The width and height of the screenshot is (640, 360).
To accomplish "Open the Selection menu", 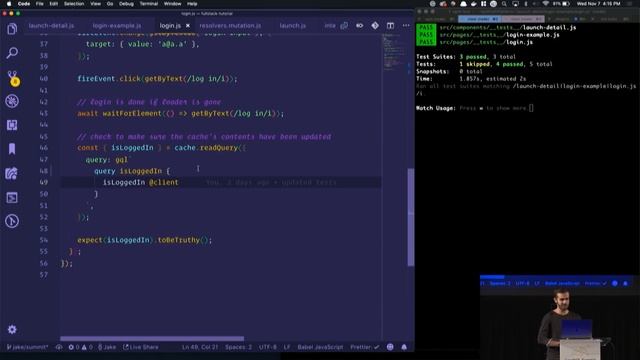I will pos(74,4).
